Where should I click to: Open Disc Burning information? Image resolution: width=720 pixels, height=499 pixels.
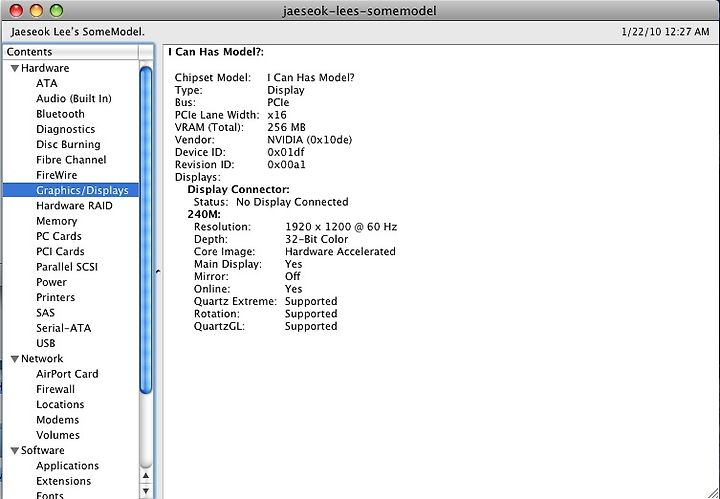coord(68,145)
